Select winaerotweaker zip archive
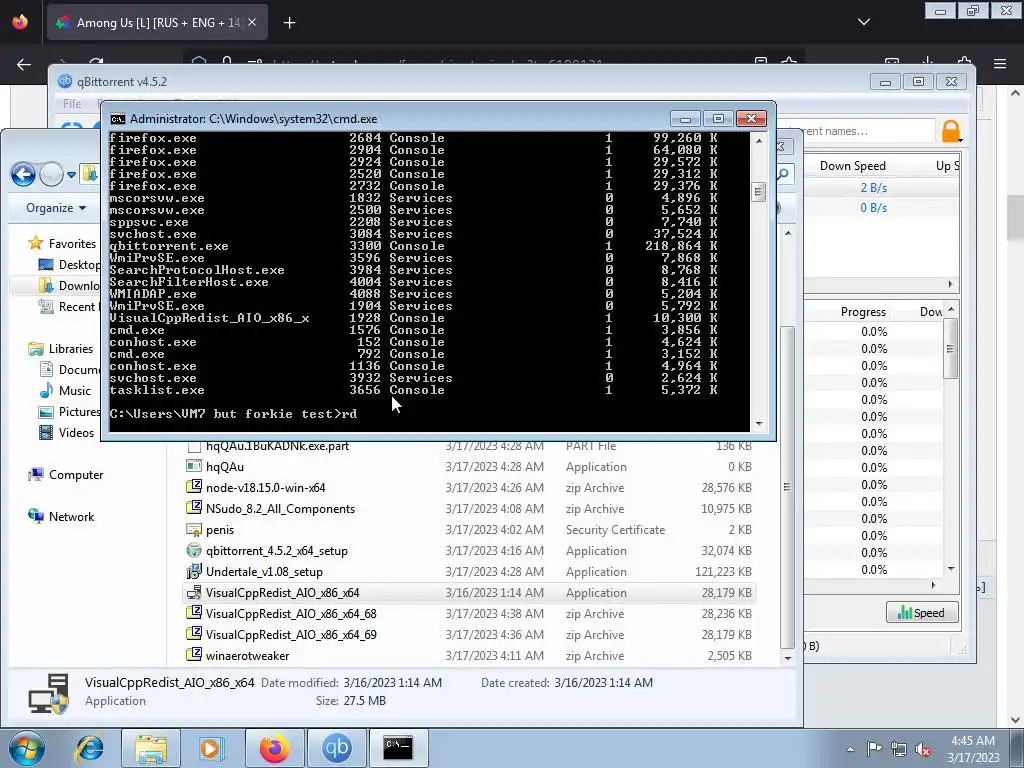Viewport: 1024px width, 768px height. pos(469,655)
